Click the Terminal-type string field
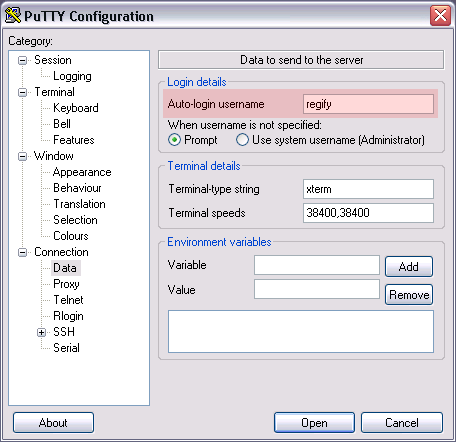 [368, 189]
